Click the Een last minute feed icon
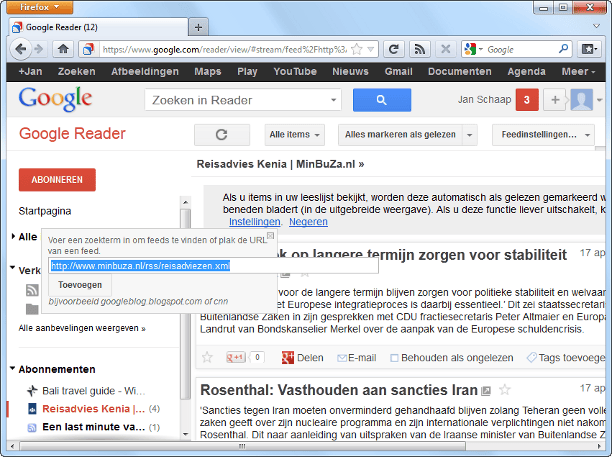The height and width of the screenshot is (457, 612). [x=32, y=427]
